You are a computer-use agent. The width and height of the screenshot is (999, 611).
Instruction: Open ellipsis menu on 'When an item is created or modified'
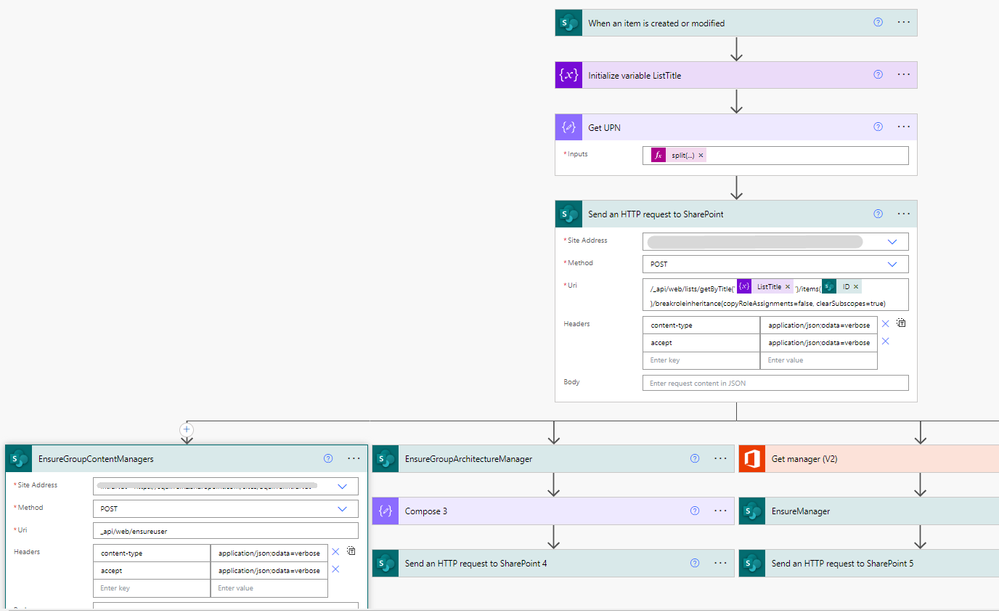pos(903,22)
